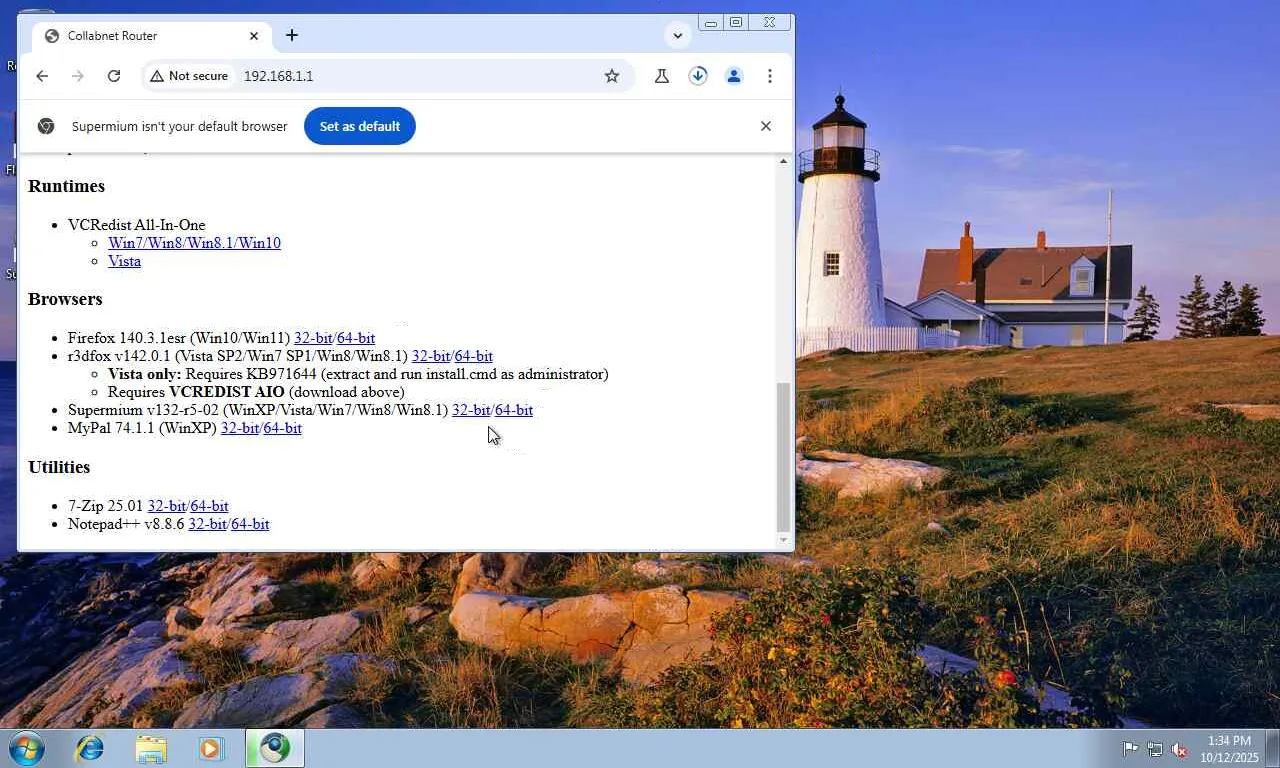Open the tab search dropdown arrow
Screen dimensions: 1280x768
pos(678,35)
